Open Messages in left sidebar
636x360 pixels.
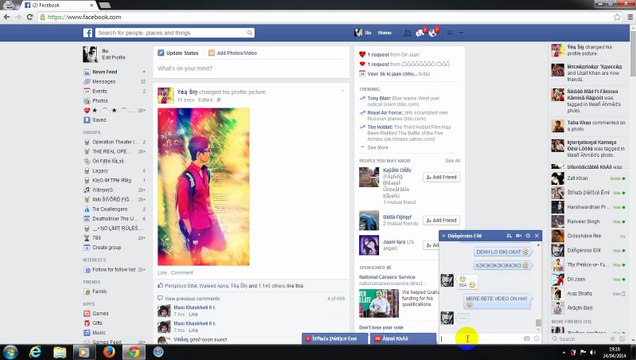click(104, 81)
